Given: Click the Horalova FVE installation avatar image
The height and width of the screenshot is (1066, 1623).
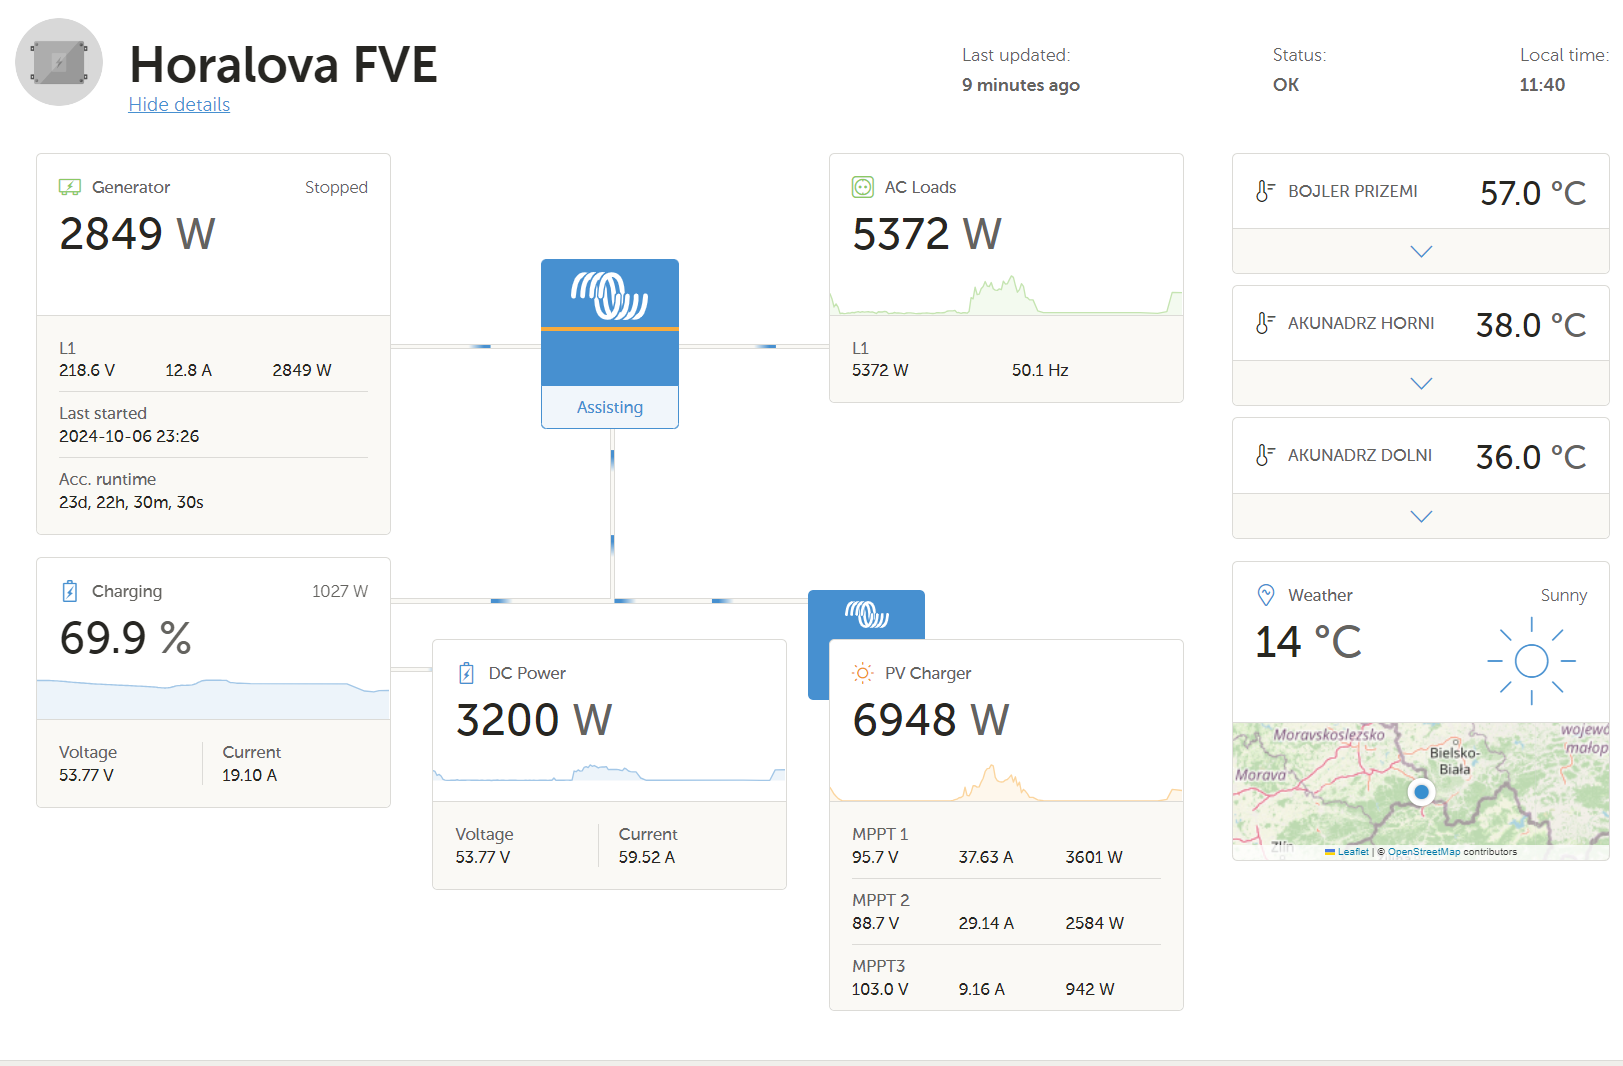Looking at the screenshot, I should click(x=59, y=62).
